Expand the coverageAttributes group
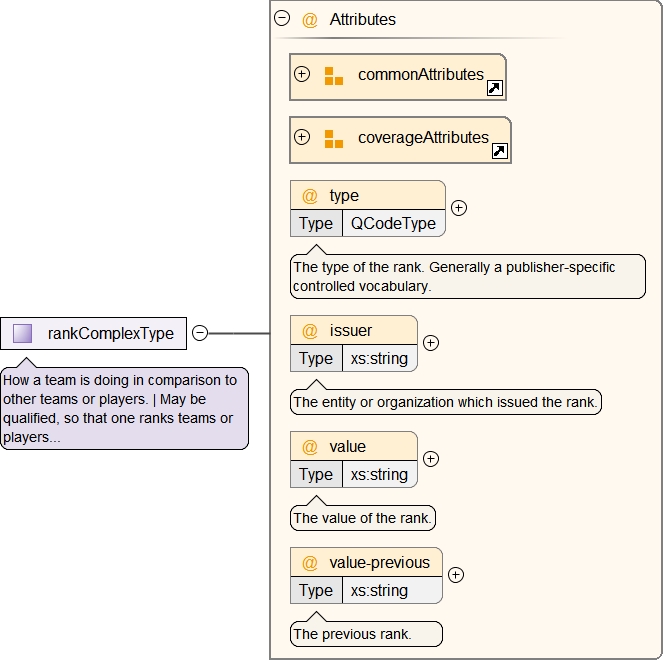Screen dimensions: 664x661 (x=302, y=137)
